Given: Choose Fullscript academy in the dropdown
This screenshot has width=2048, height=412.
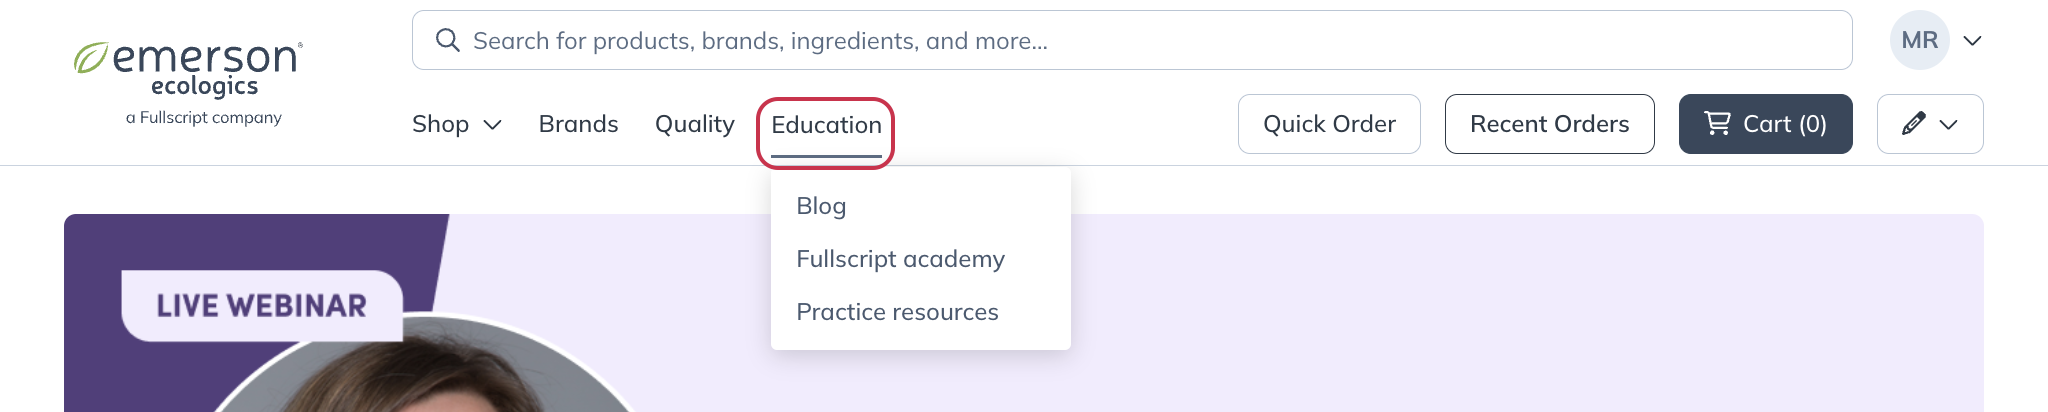Looking at the screenshot, I should pos(900,259).
